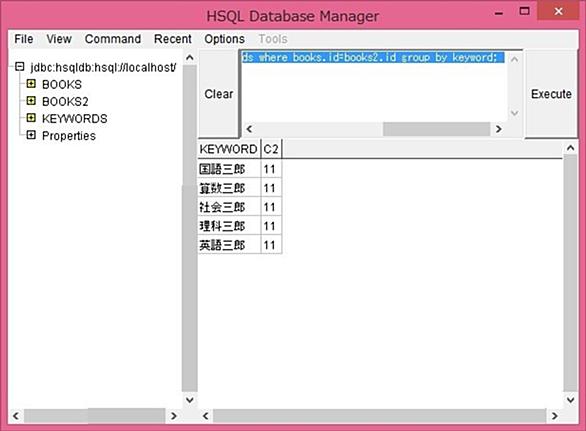Expand the KEYWORDS tree node

coord(31,118)
